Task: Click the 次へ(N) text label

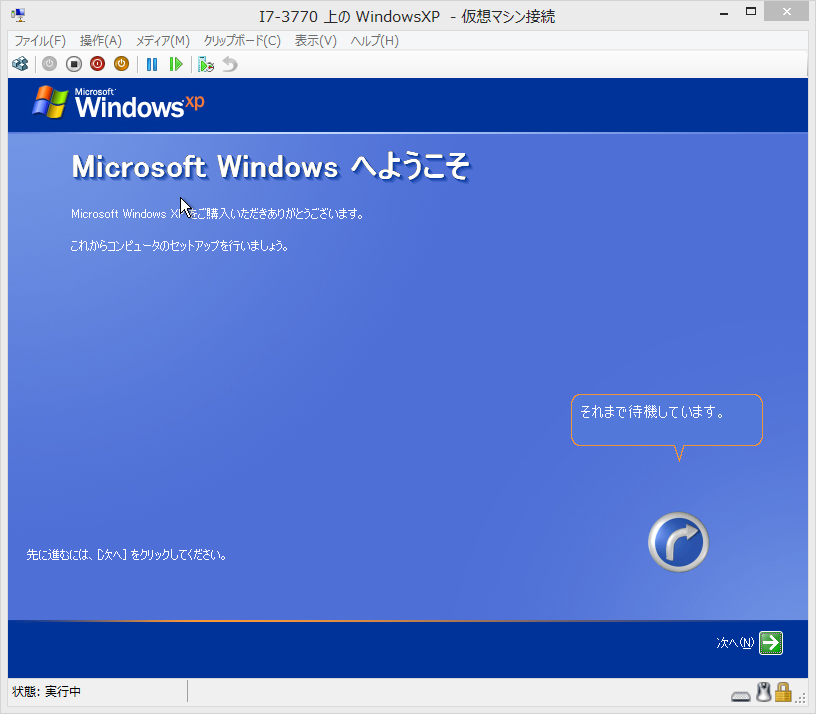Action: coord(735,643)
